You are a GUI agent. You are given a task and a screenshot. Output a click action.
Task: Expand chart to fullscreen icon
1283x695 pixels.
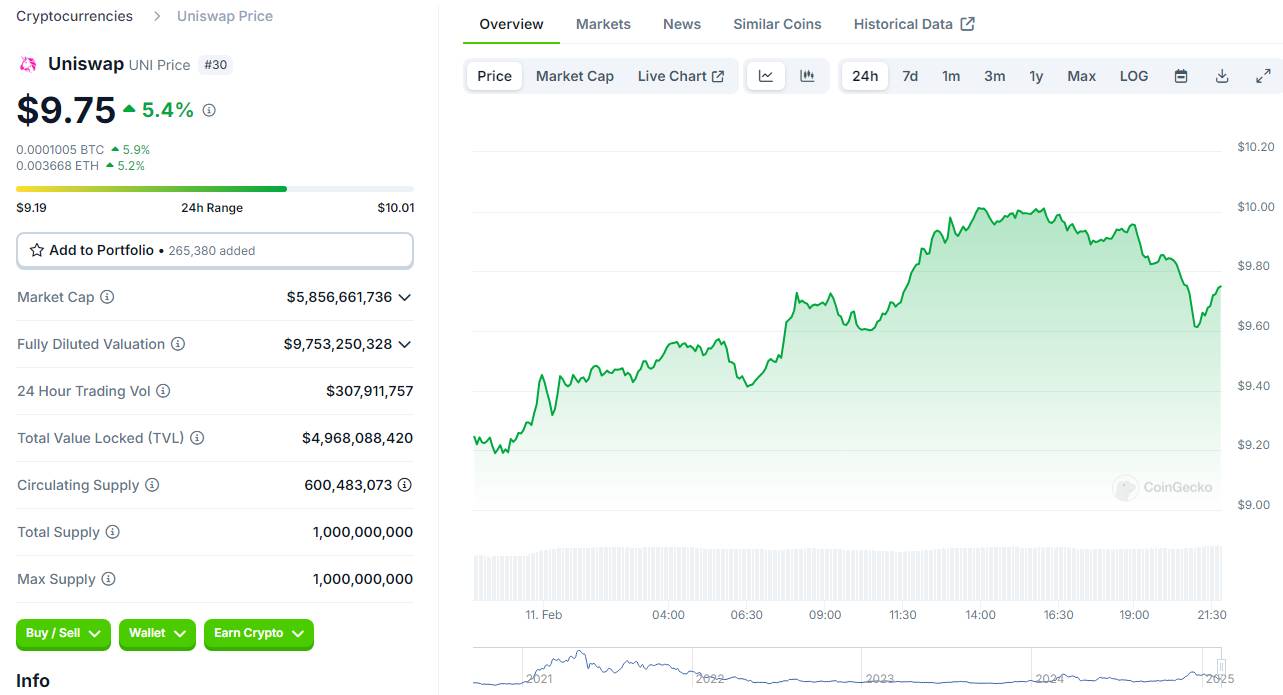(1263, 76)
